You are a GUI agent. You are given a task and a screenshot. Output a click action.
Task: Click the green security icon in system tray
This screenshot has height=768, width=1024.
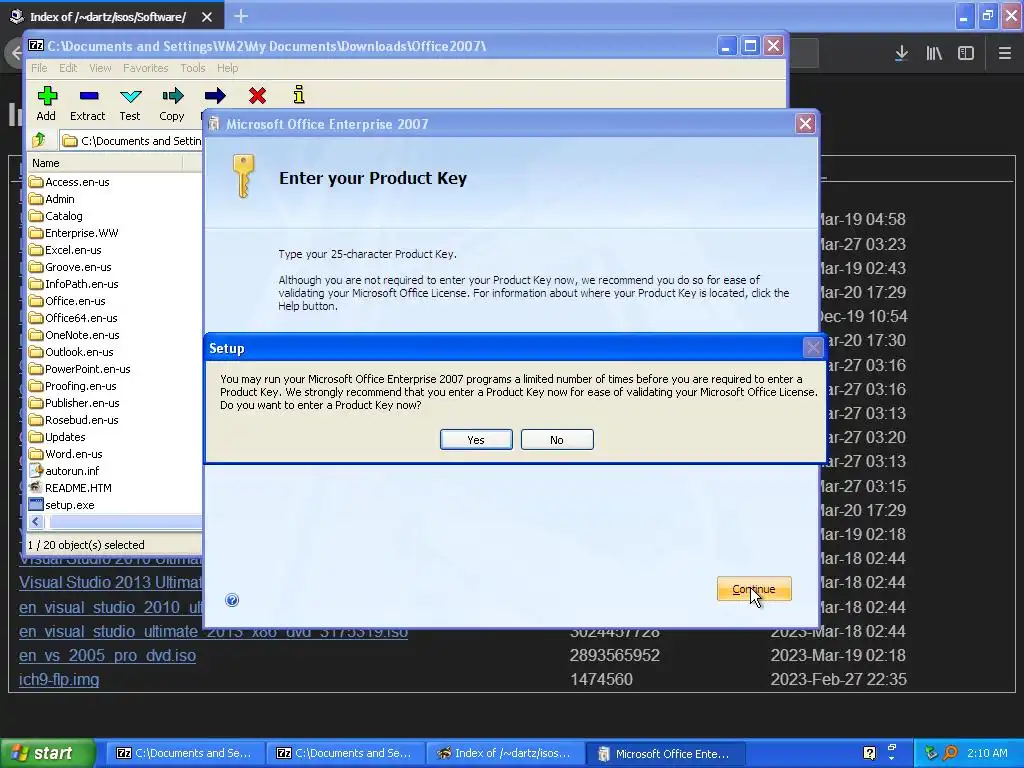(931, 753)
